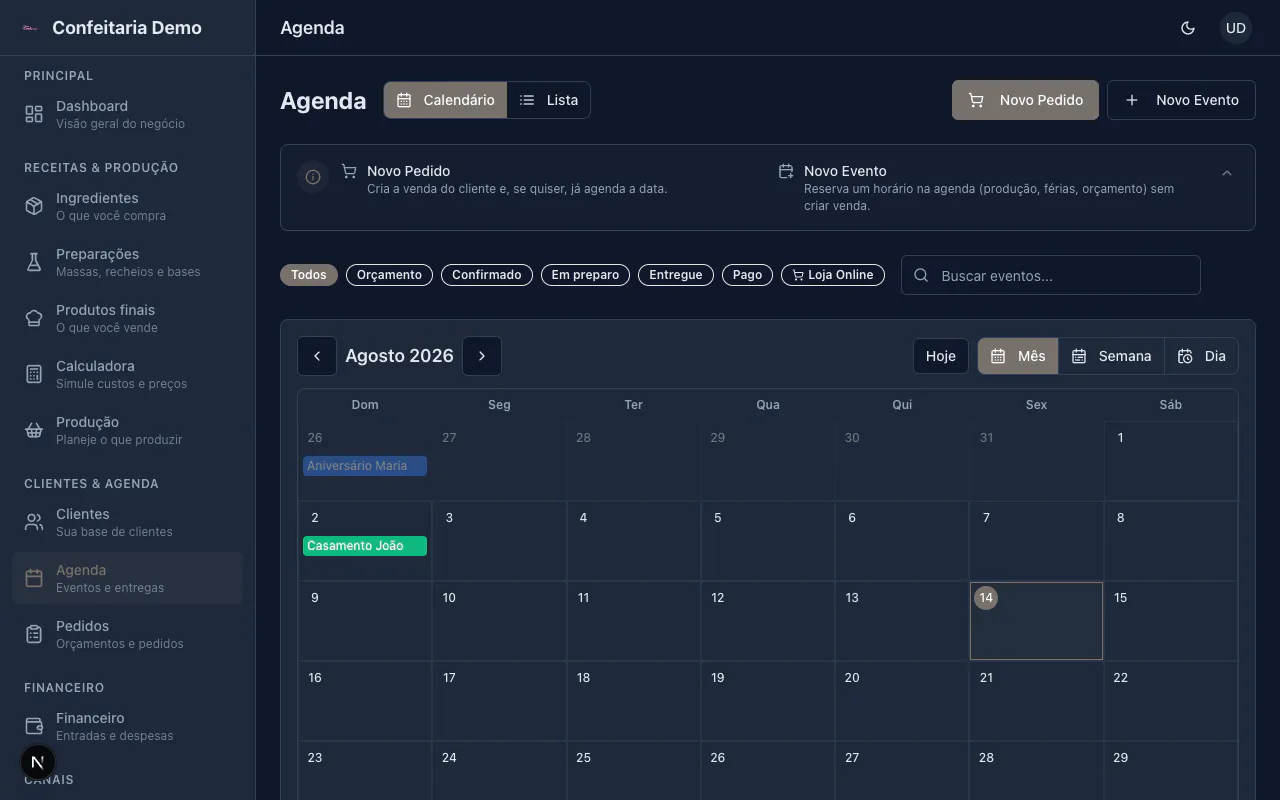This screenshot has height=800, width=1280.
Task: Click the Produção basket icon
Action: coord(34,430)
